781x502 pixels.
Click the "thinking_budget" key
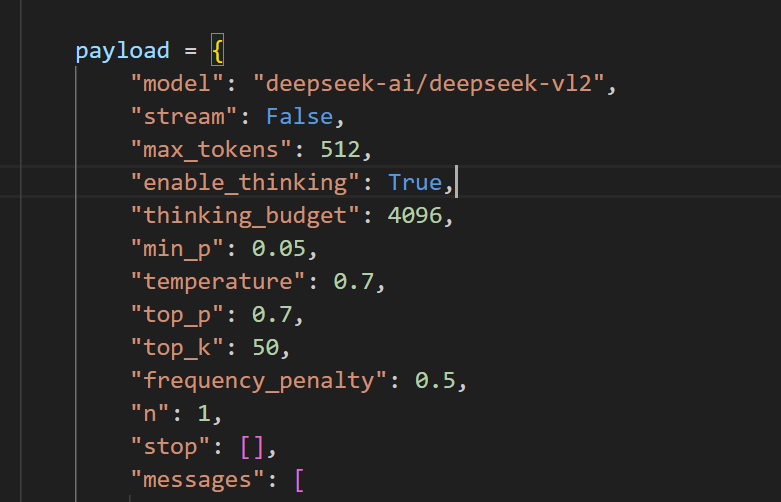[x=245, y=216]
